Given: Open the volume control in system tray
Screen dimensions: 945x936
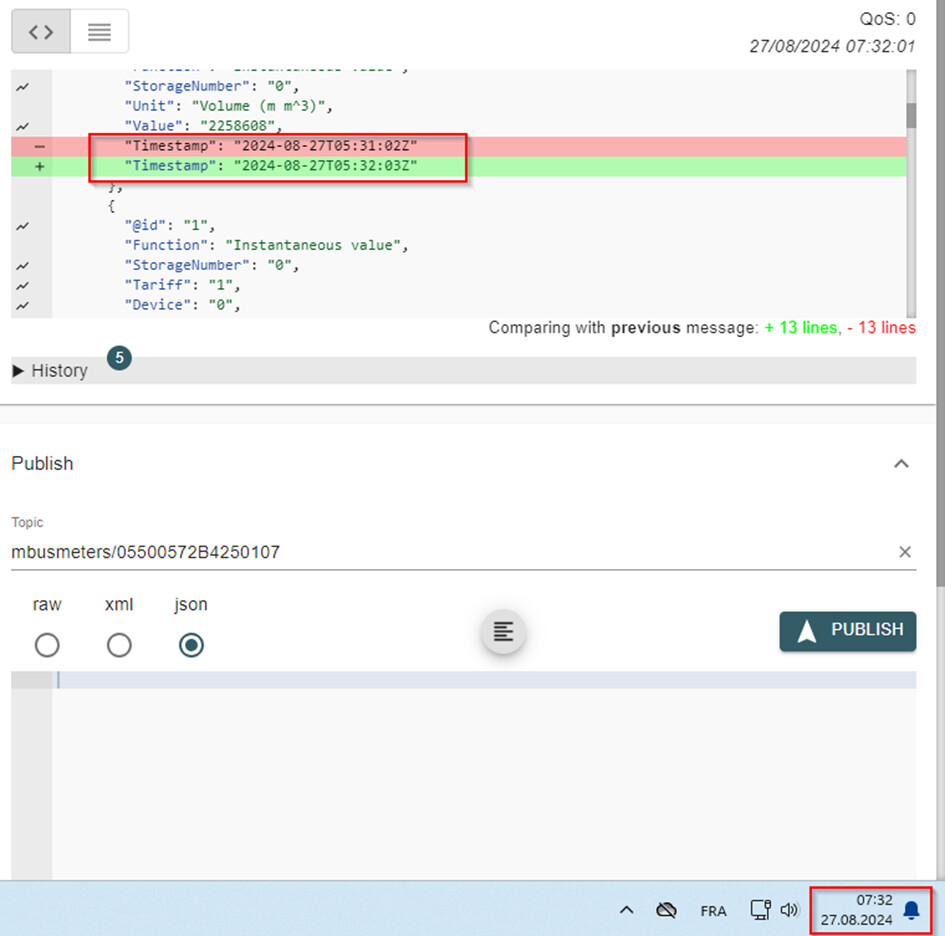Looking at the screenshot, I should 789,910.
